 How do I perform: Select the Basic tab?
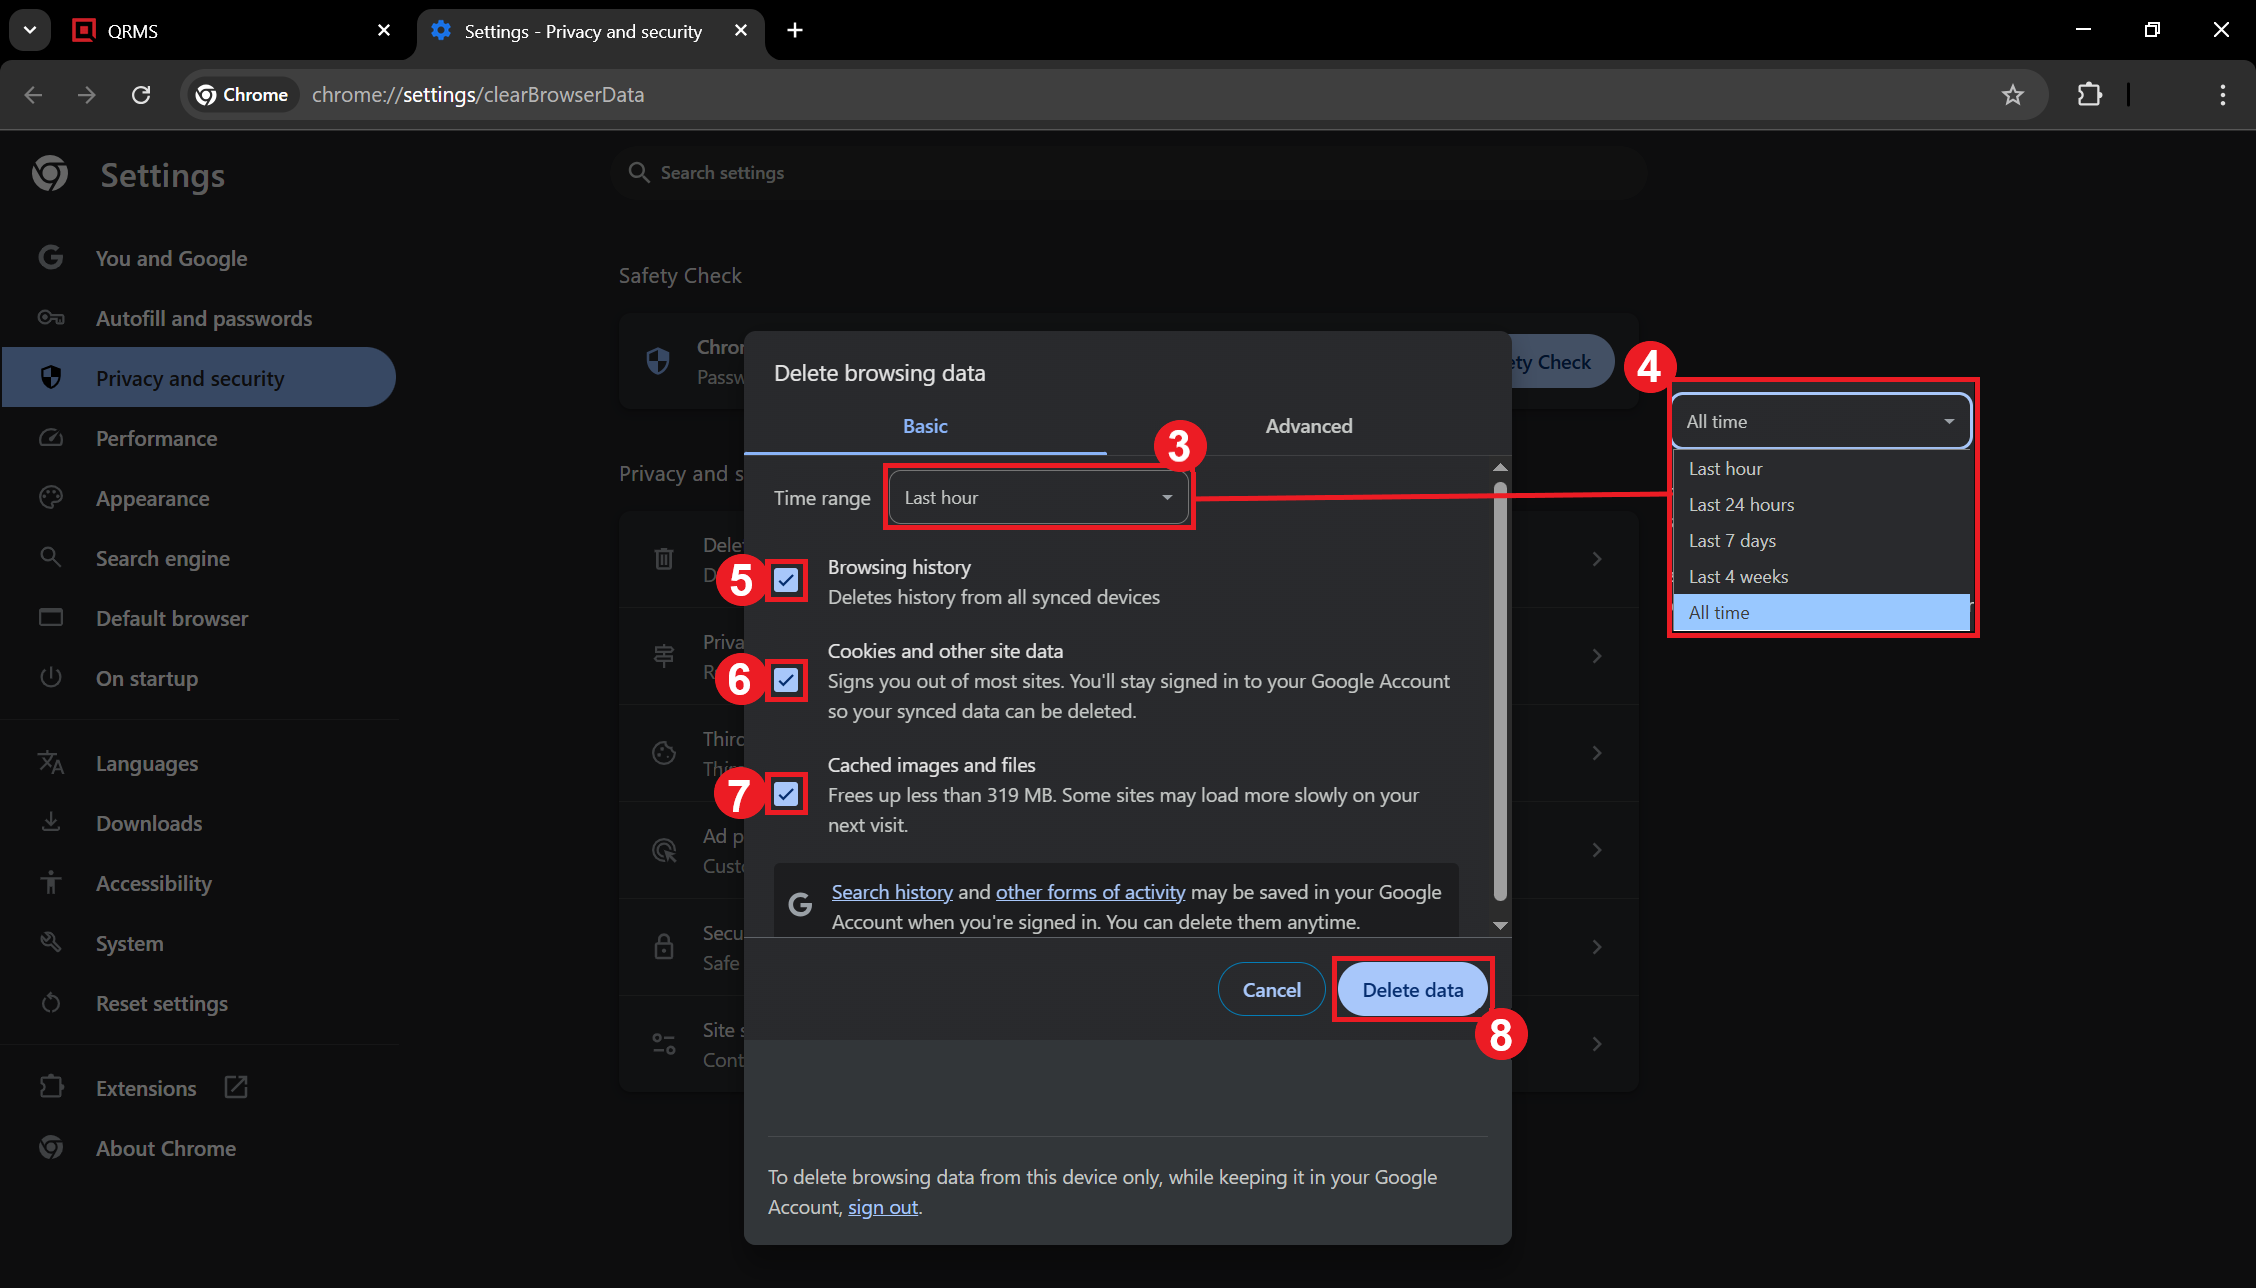tap(925, 426)
